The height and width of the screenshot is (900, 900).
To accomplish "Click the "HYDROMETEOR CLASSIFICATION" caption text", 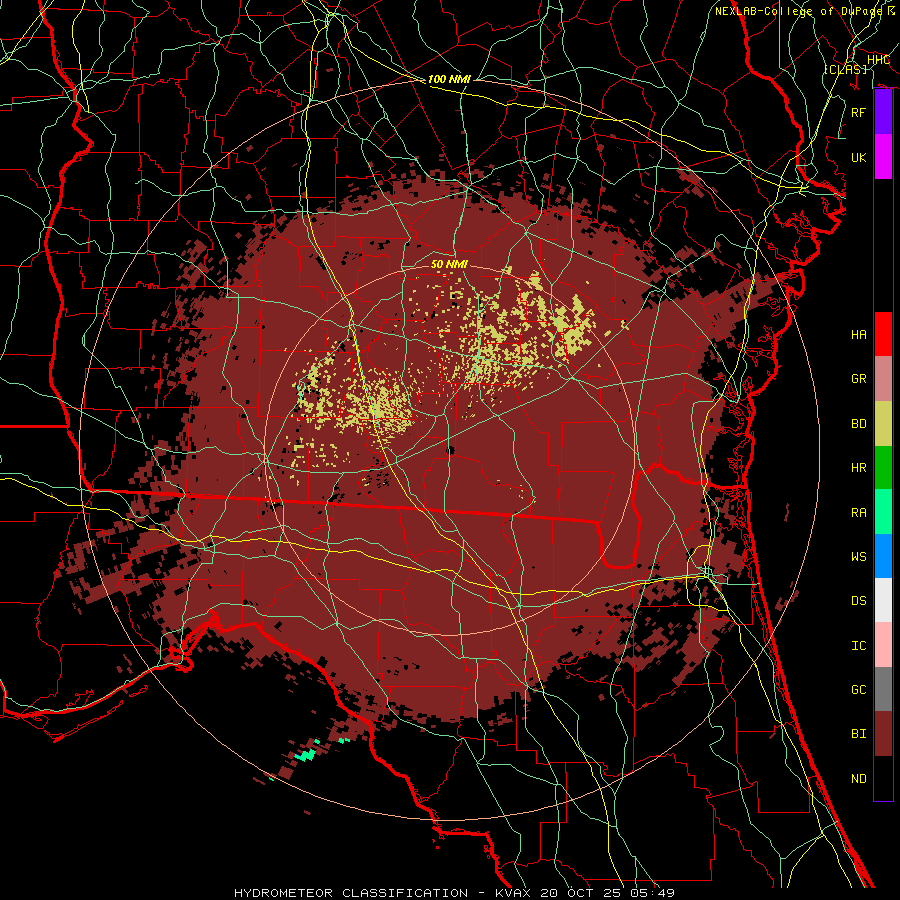I will (x=351, y=893).
